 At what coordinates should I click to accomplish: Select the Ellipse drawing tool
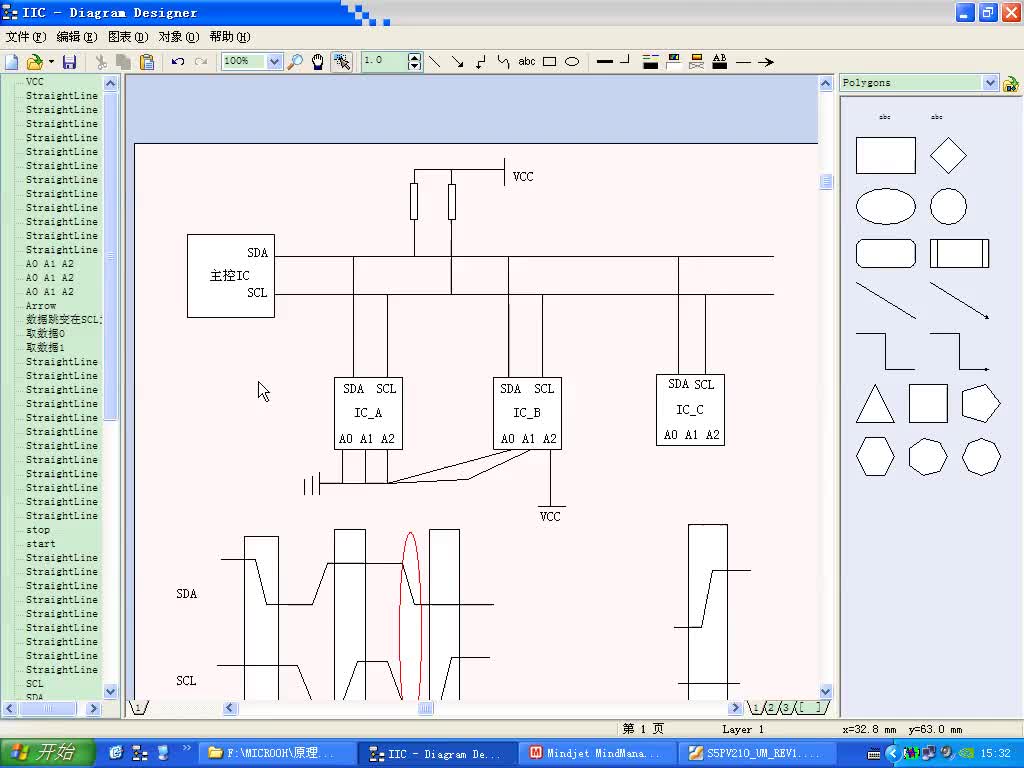point(570,61)
